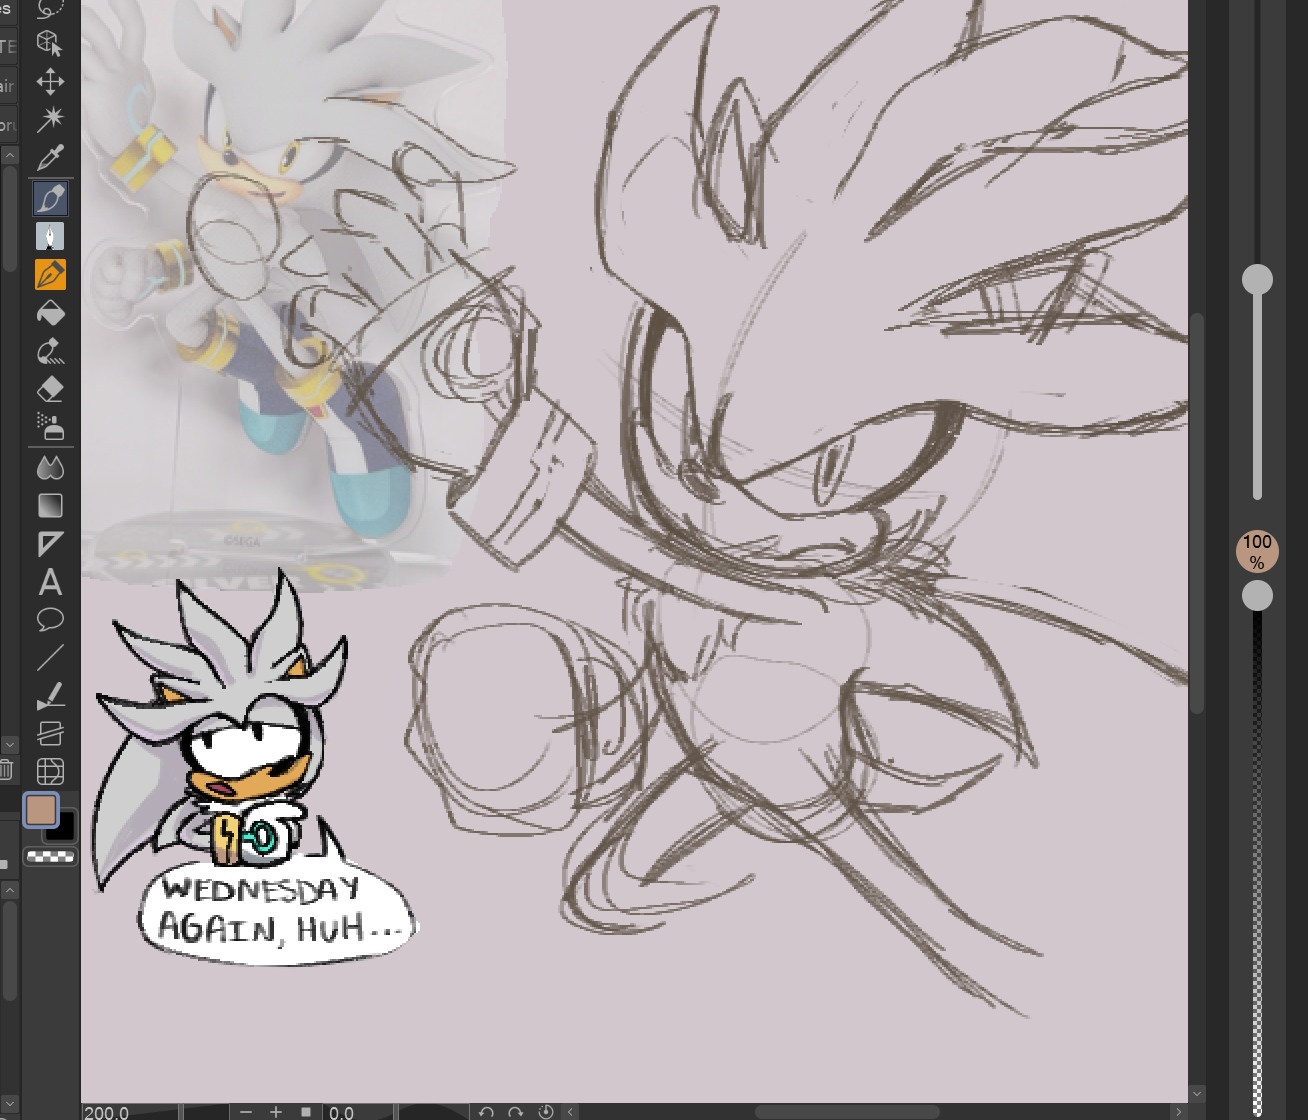Viewport: 1308px width, 1120px height.
Task: Click the up chevron on left panel
Action: [10, 156]
